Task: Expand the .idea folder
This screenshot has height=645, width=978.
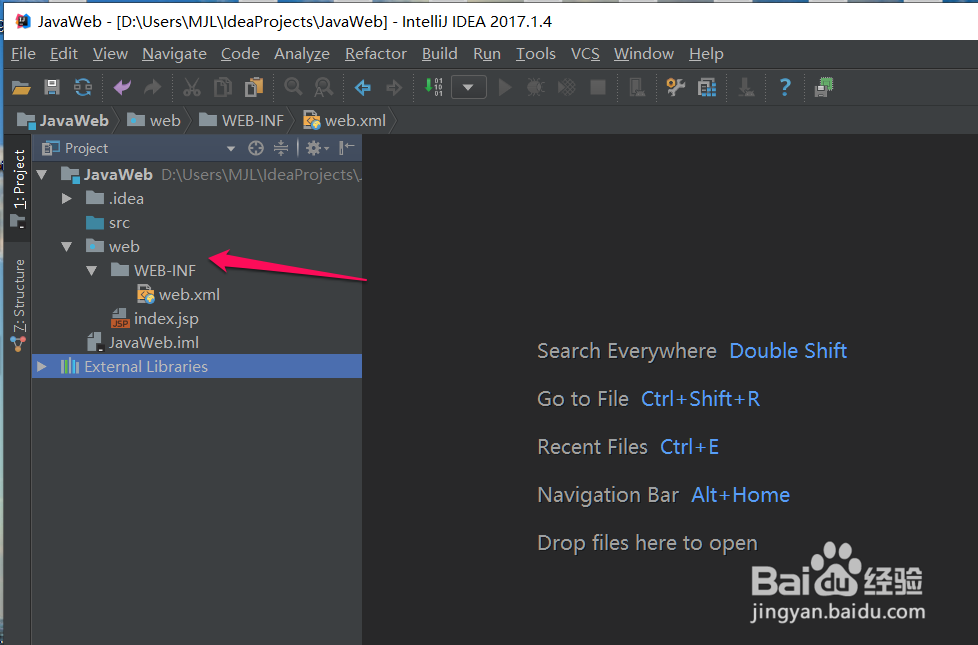Action: point(67,198)
